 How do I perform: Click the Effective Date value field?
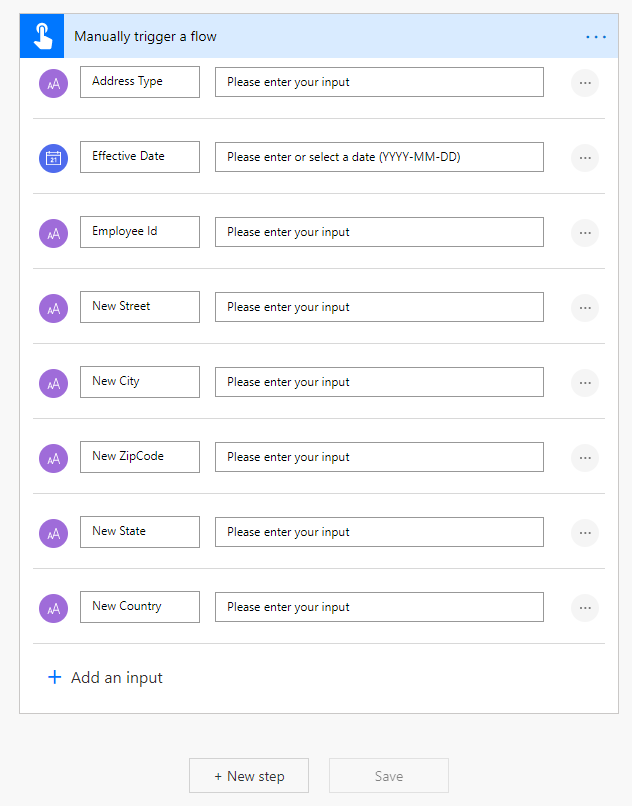[x=378, y=156]
